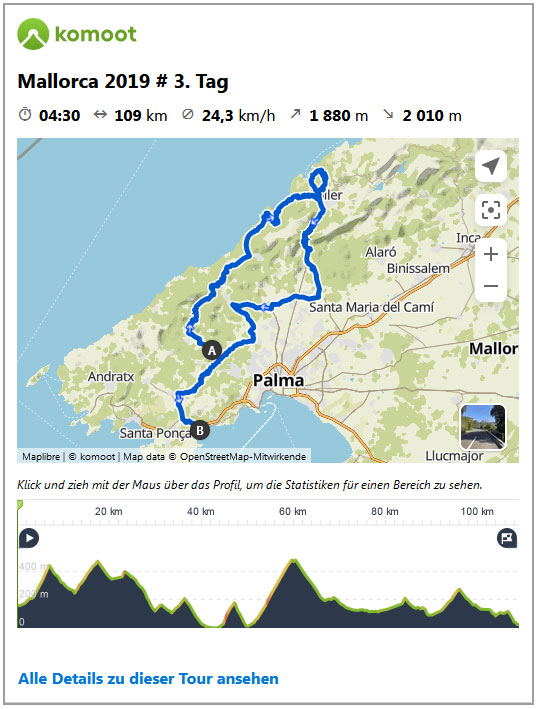Click the komoot wordmark text
Image resolution: width=538 pixels, height=709 pixels.
click(x=95, y=34)
